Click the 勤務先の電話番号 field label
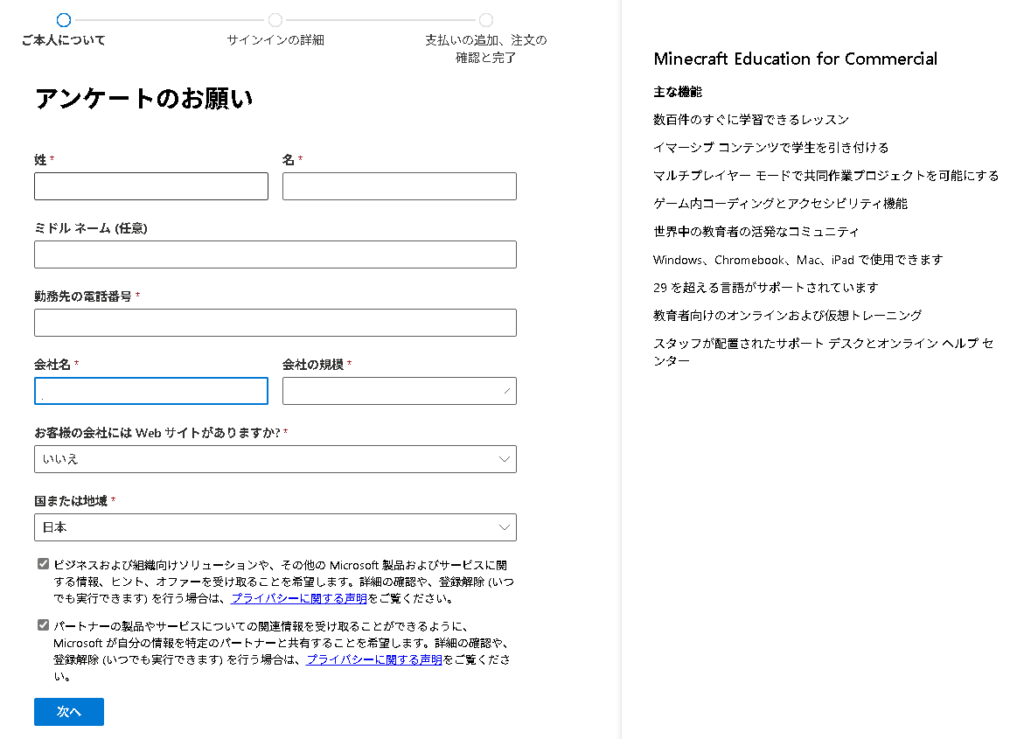 (83, 296)
